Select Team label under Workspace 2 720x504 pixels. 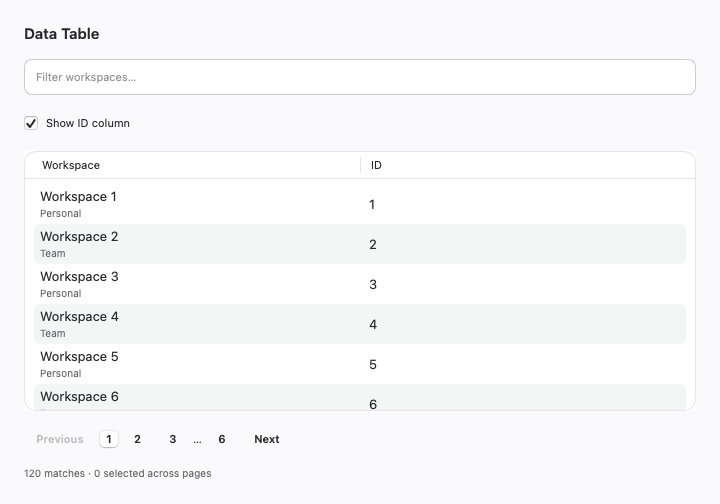[53, 253]
